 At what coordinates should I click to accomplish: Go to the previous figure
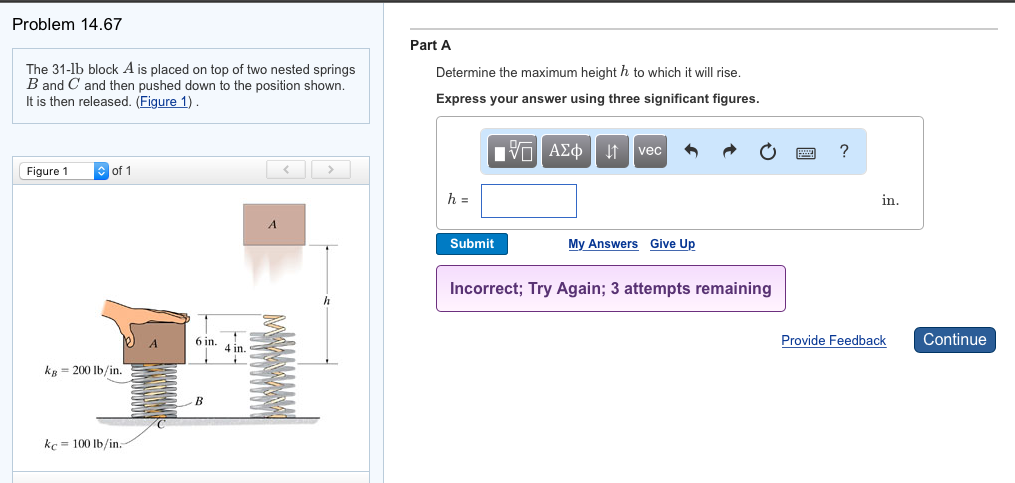click(285, 170)
